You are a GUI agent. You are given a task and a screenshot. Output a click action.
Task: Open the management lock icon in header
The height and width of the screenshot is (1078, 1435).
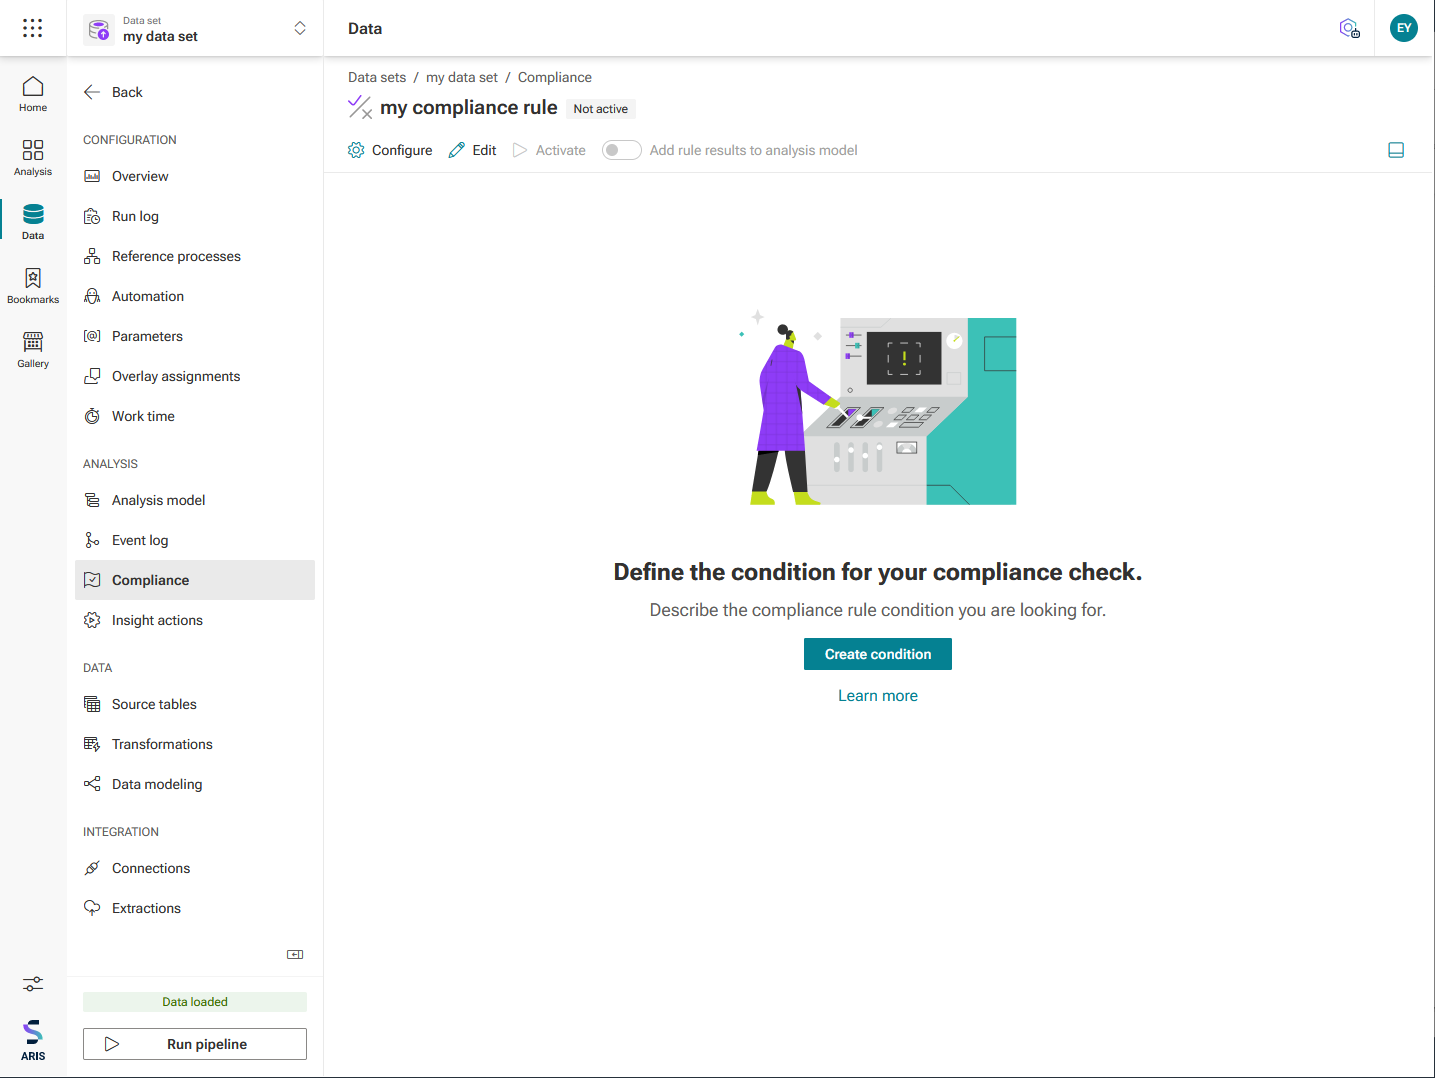tap(1350, 28)
